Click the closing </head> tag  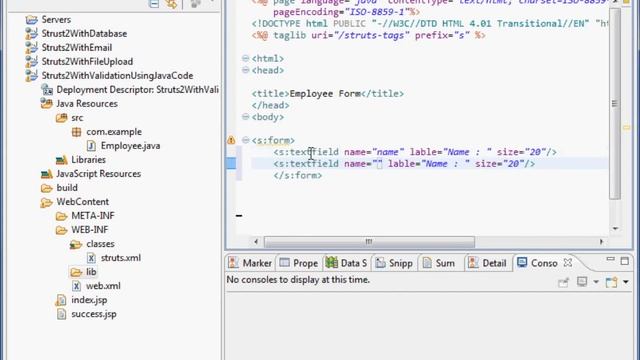coord(271,105)
